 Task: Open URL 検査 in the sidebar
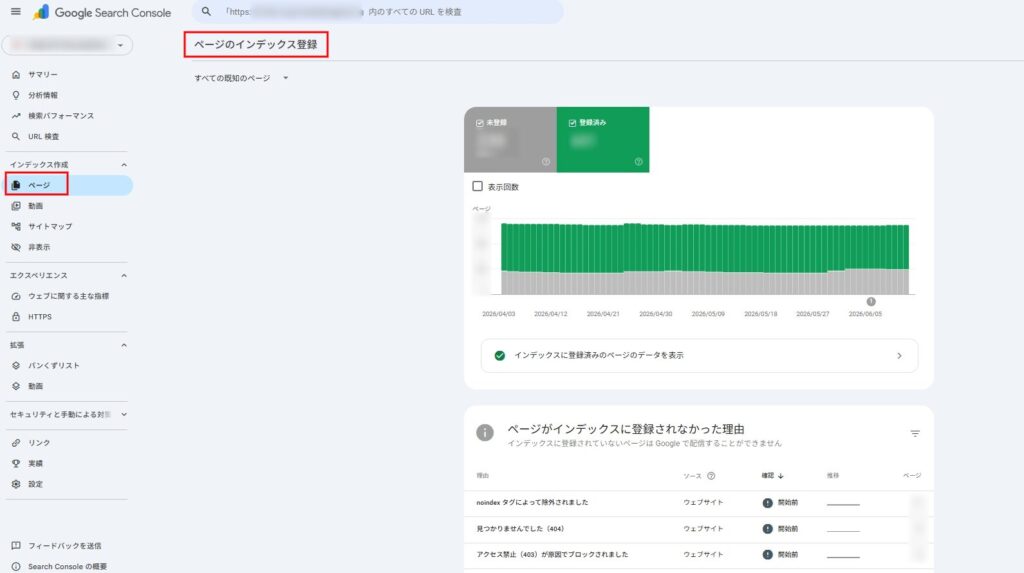point(43,137)
